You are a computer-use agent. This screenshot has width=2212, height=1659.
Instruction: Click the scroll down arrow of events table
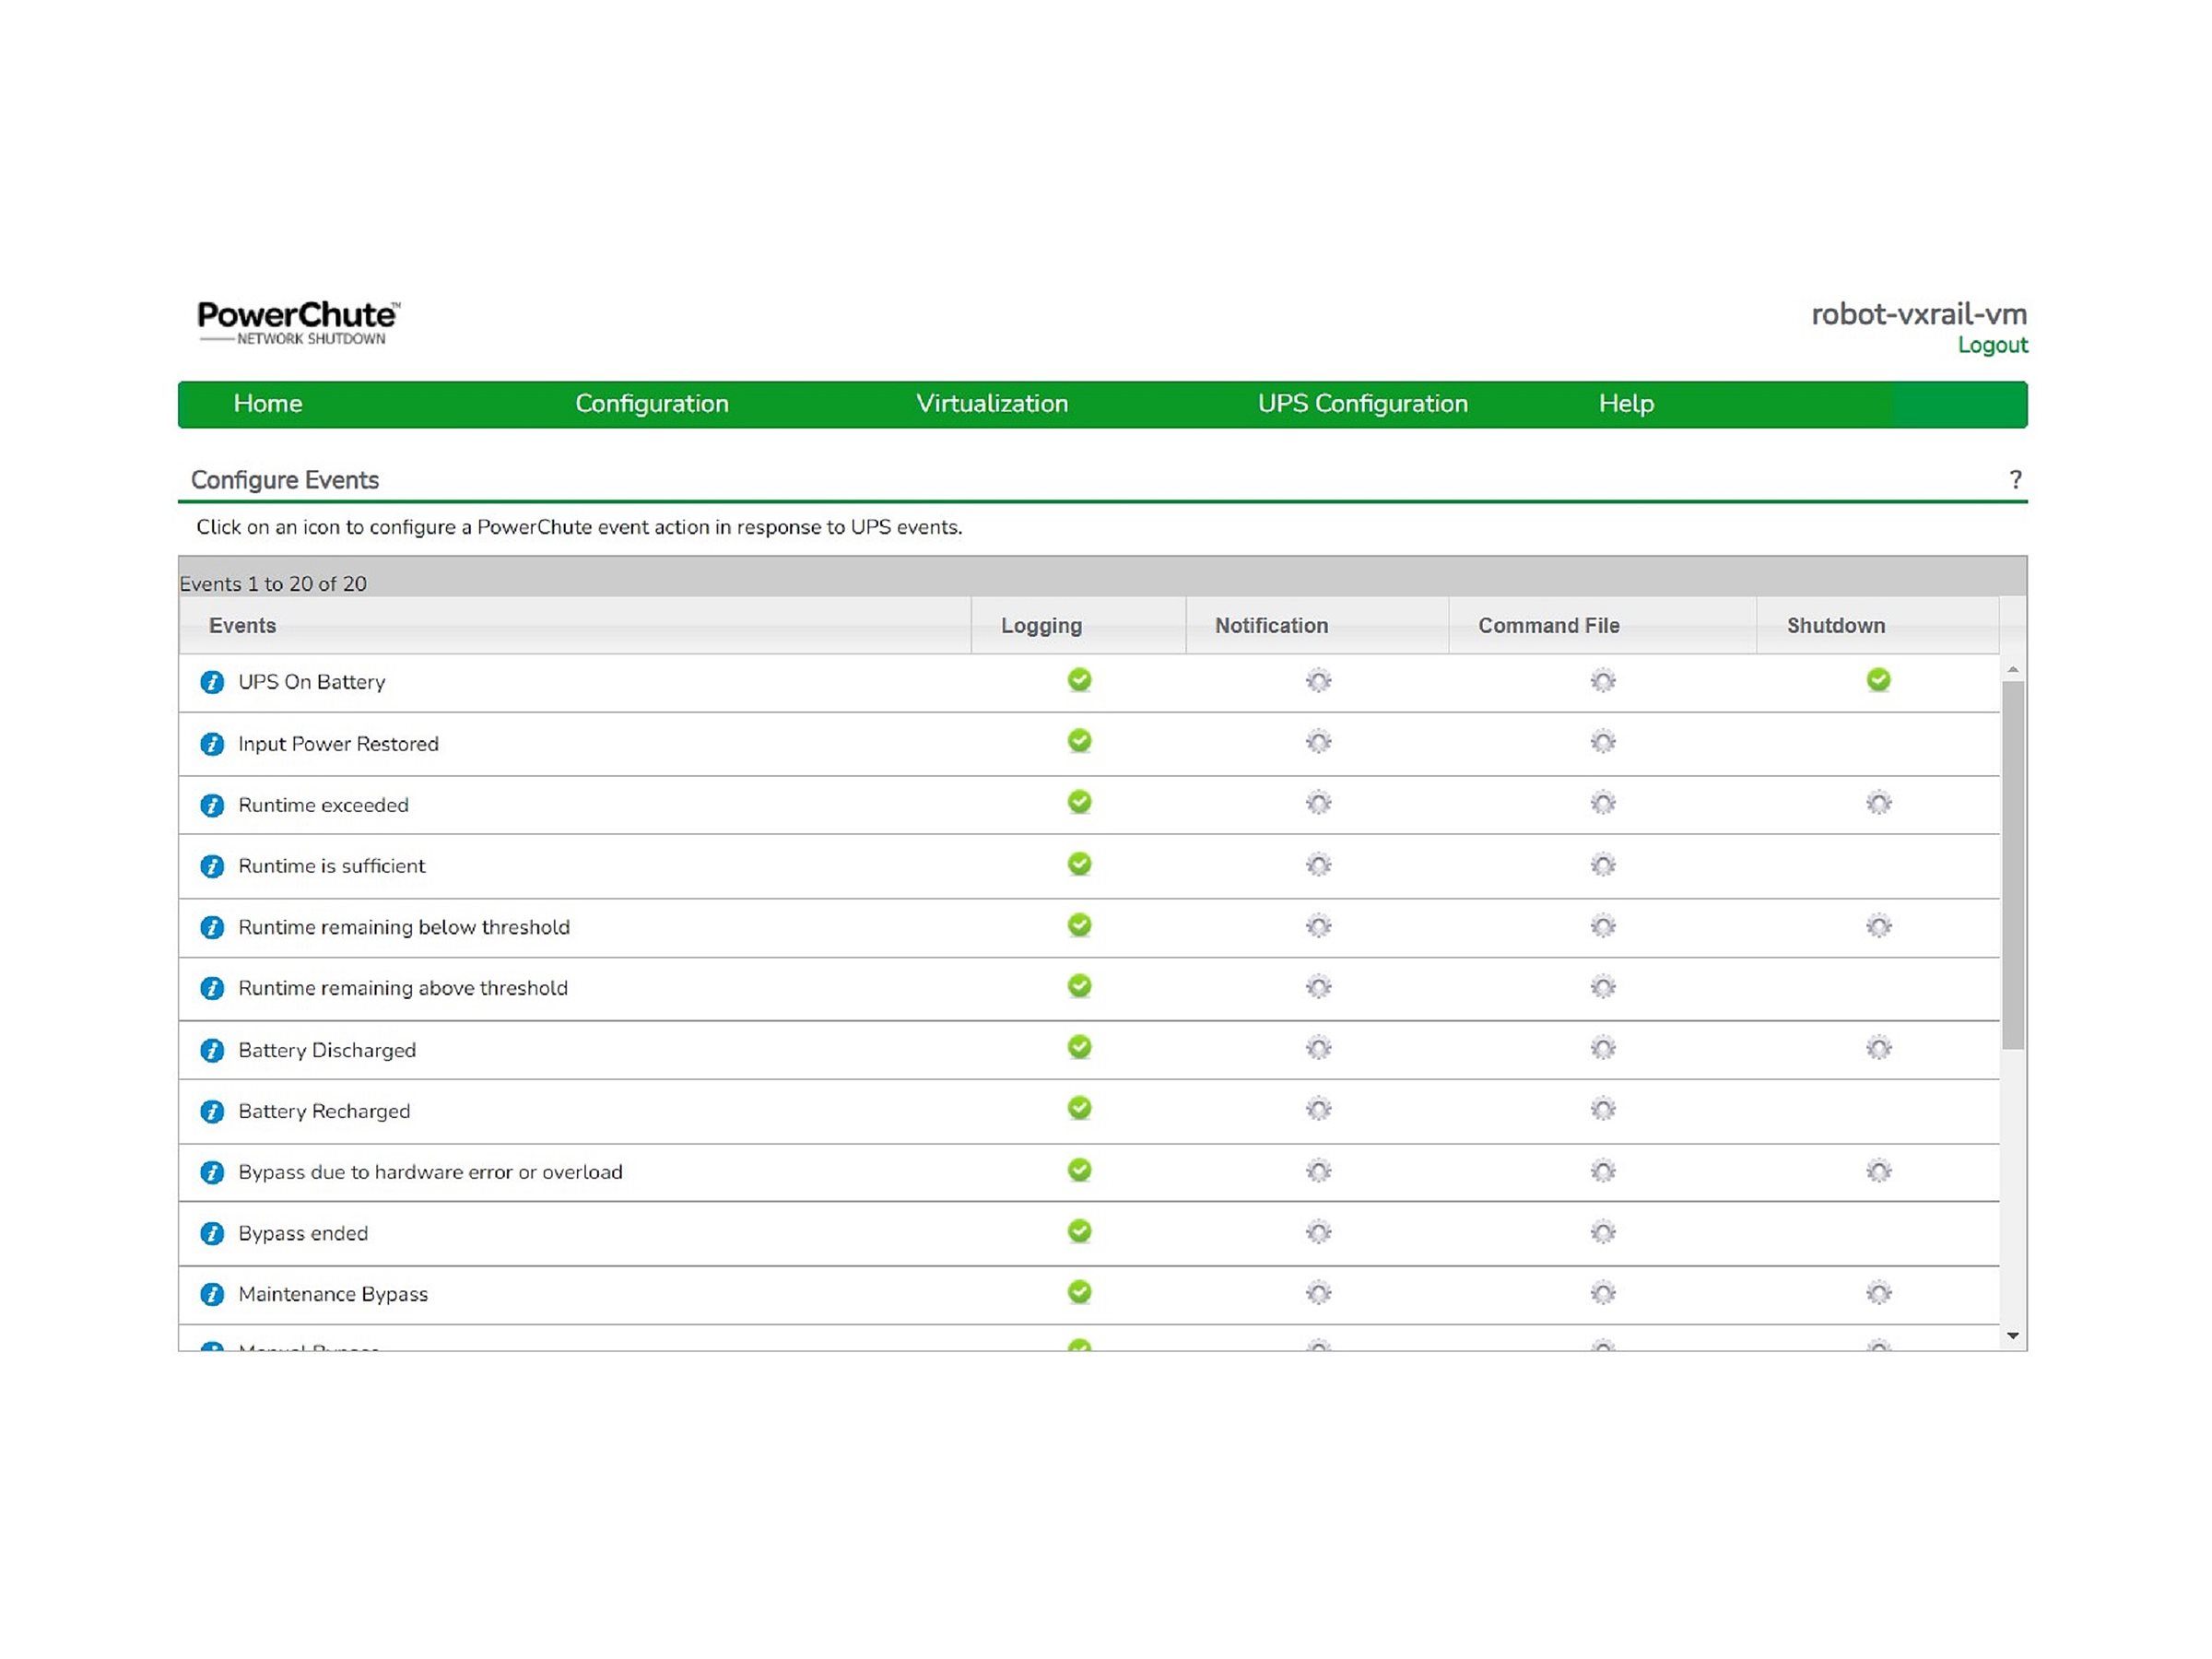click(2013, 1336)
